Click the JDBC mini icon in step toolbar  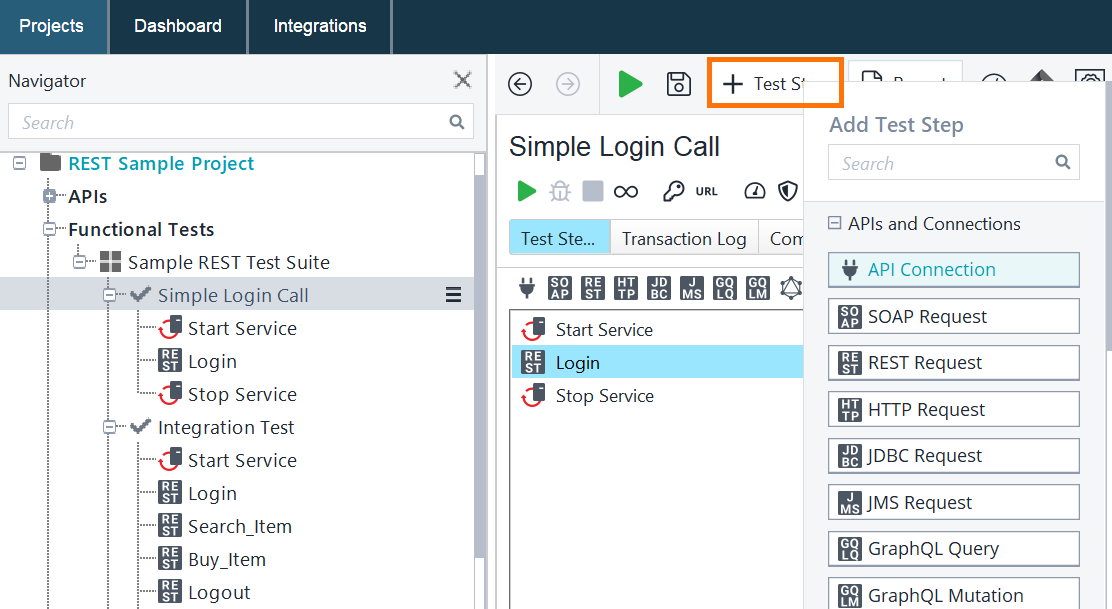tap(658, 288)
